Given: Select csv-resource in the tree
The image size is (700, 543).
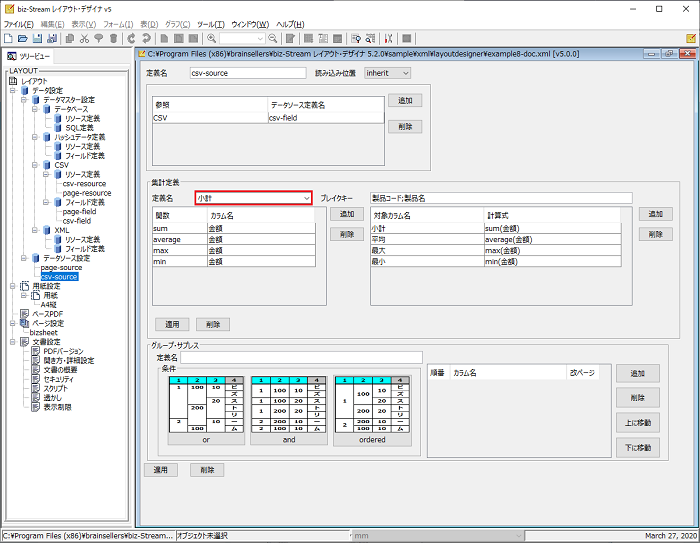Looking at the screenshot, I should [x=84, y=184].
